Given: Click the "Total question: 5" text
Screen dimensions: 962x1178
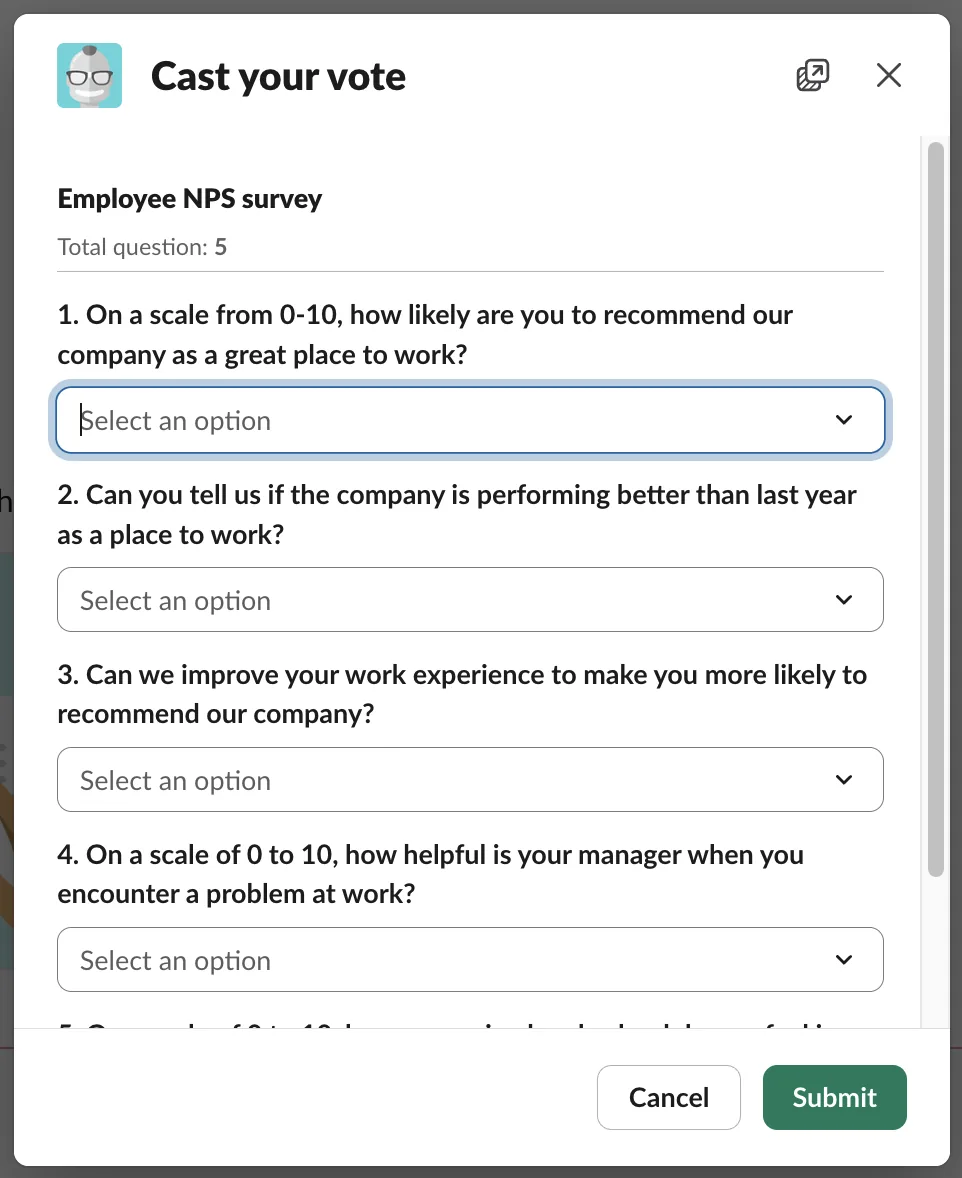Looking at the screenshot, I should click(x=142, y=247).
